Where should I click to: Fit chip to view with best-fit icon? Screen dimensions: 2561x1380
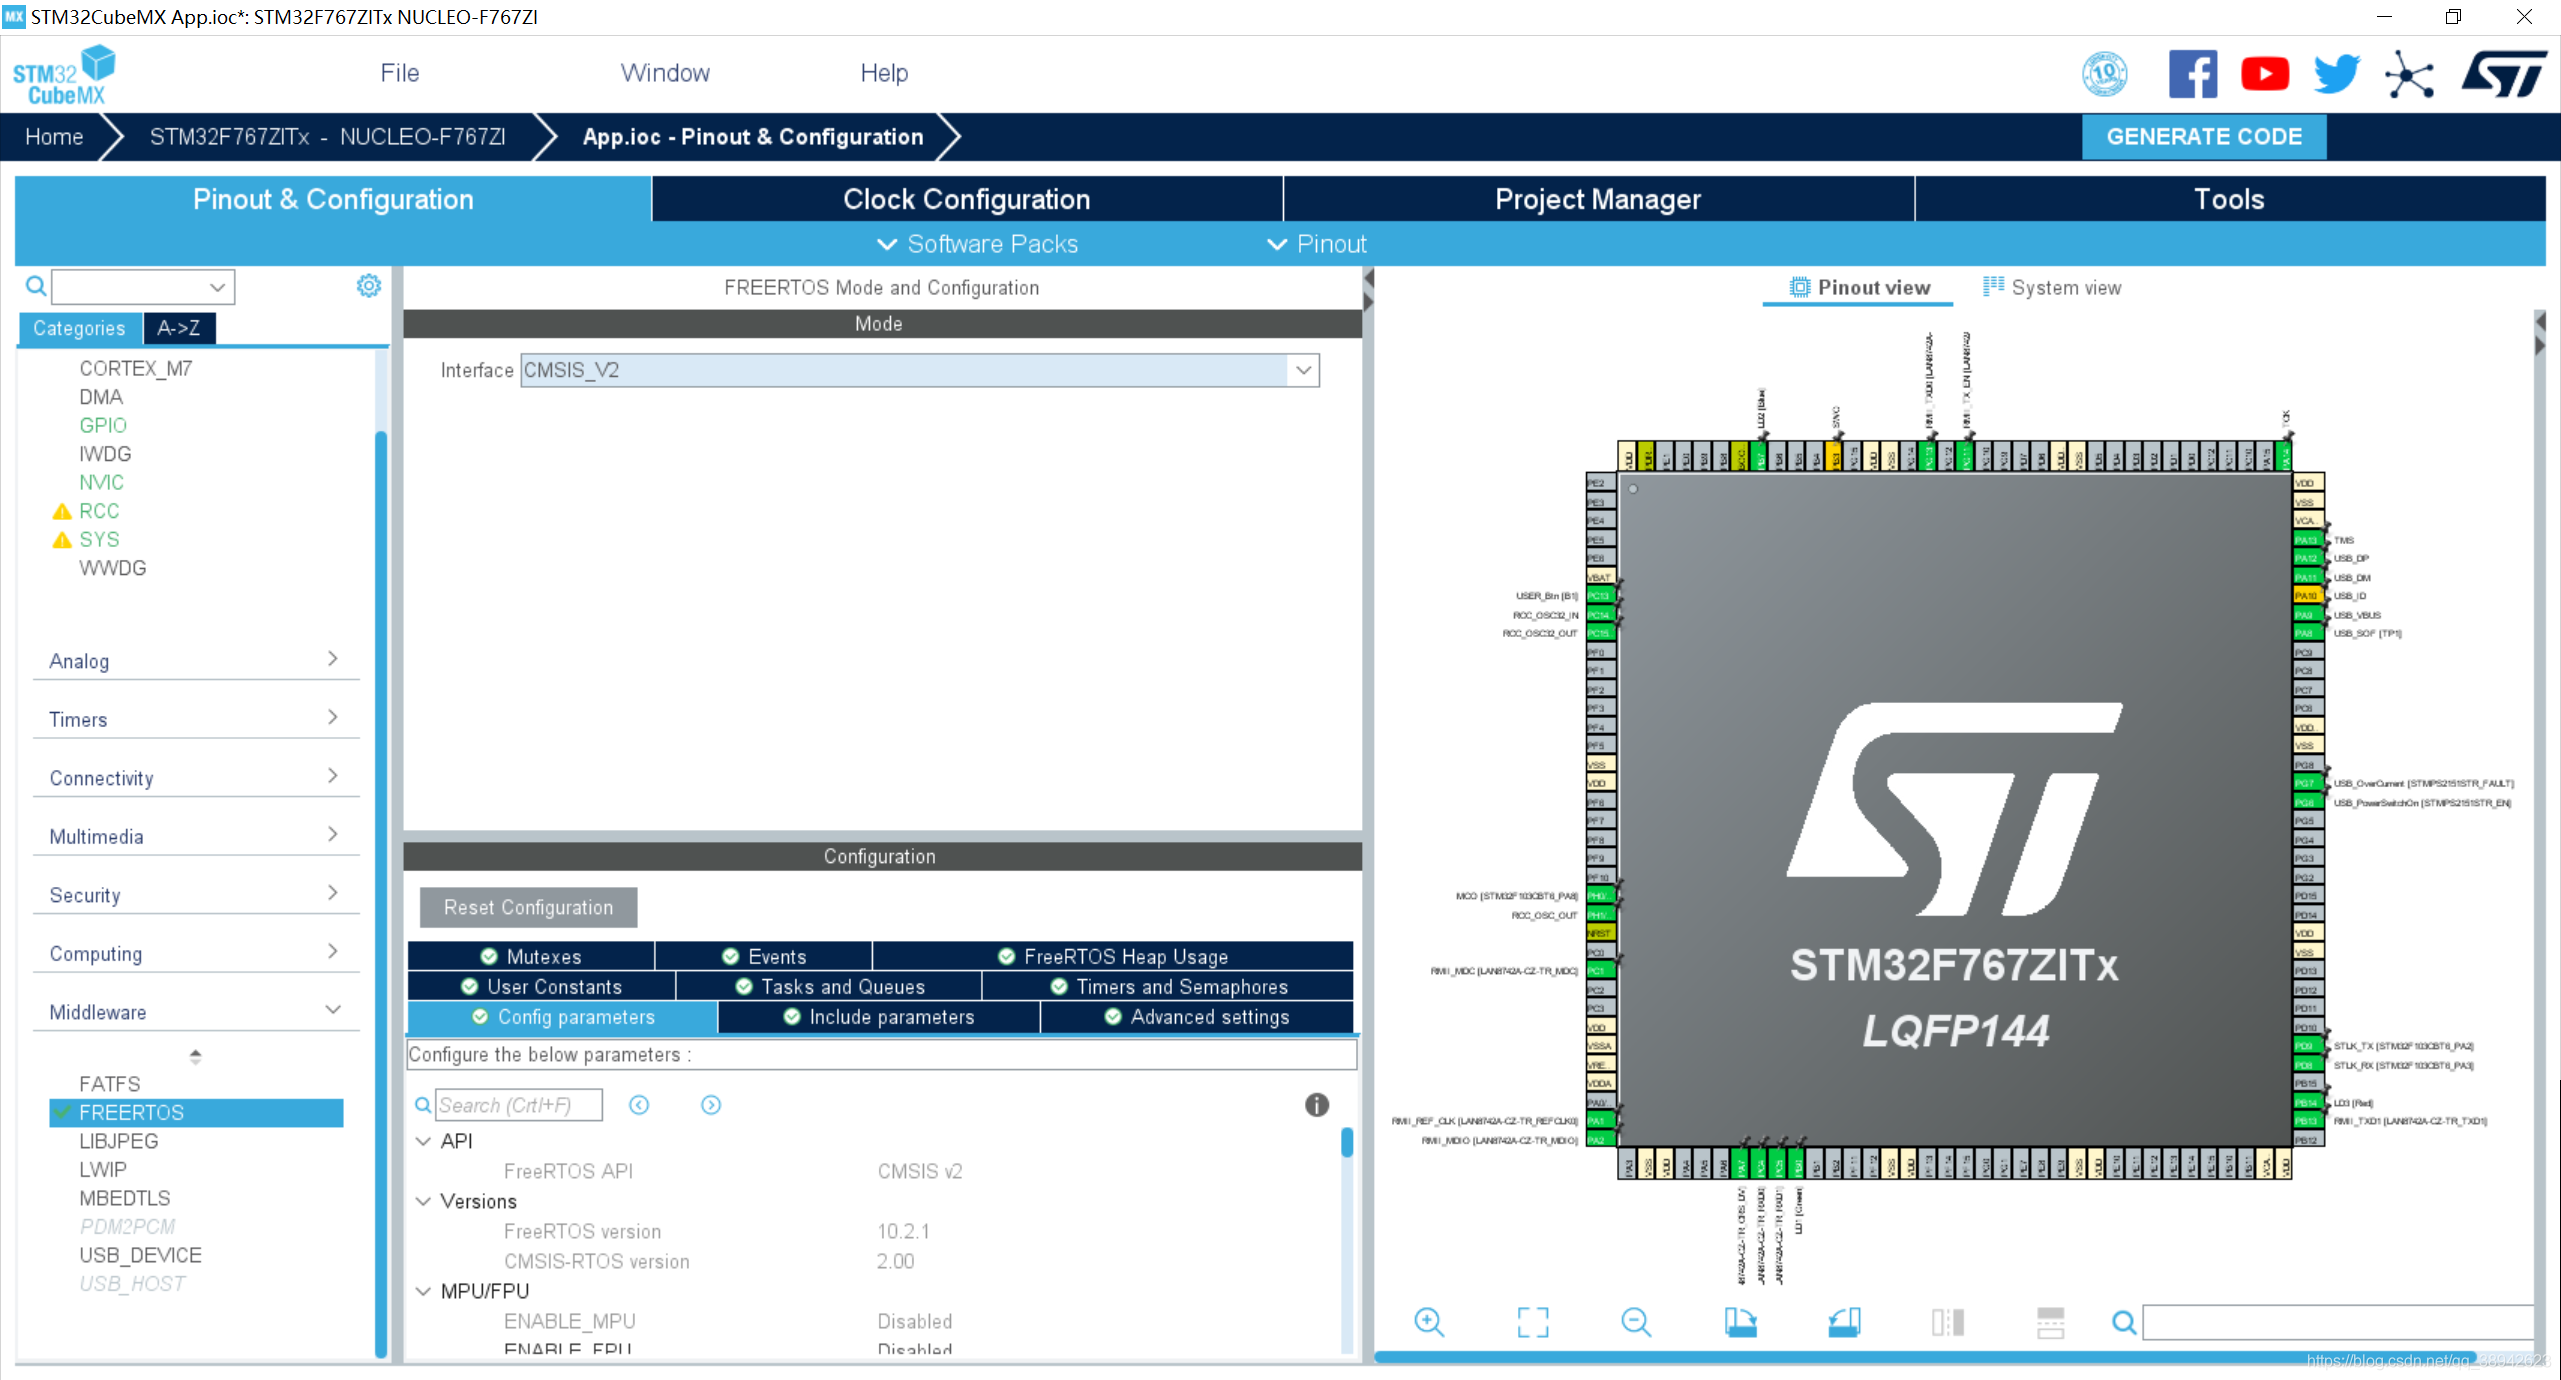pyautogui.click(x=1533, y=1322)
